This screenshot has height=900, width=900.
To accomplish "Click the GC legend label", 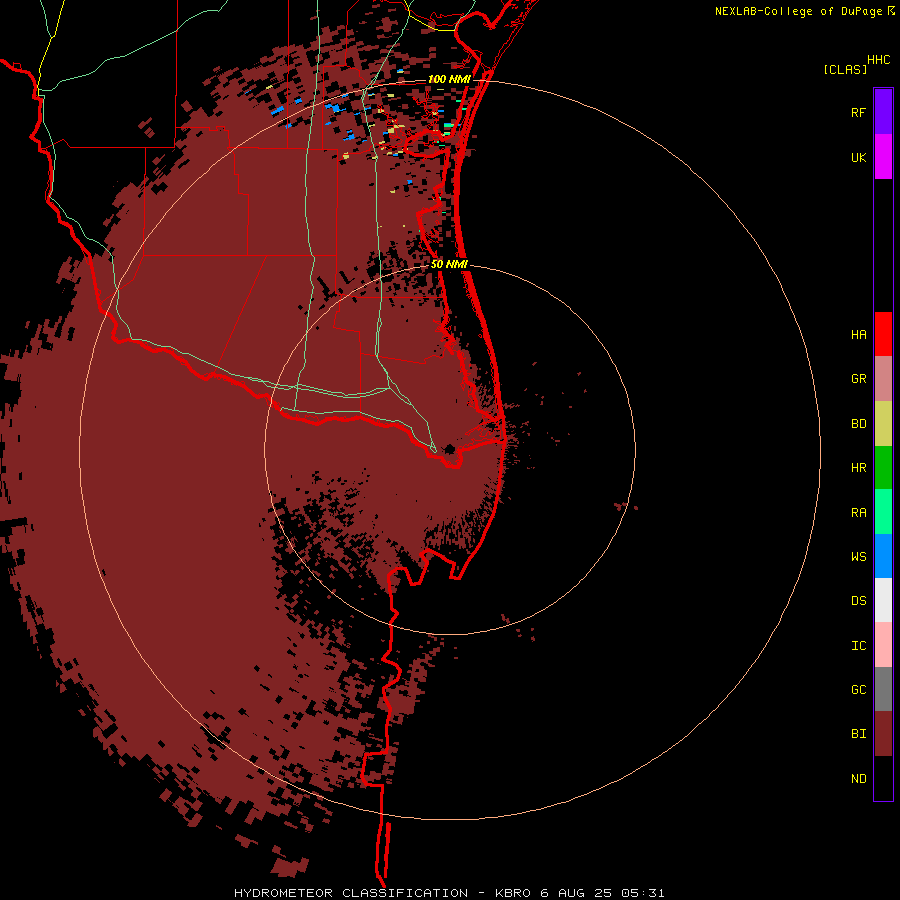I will 859,689.
